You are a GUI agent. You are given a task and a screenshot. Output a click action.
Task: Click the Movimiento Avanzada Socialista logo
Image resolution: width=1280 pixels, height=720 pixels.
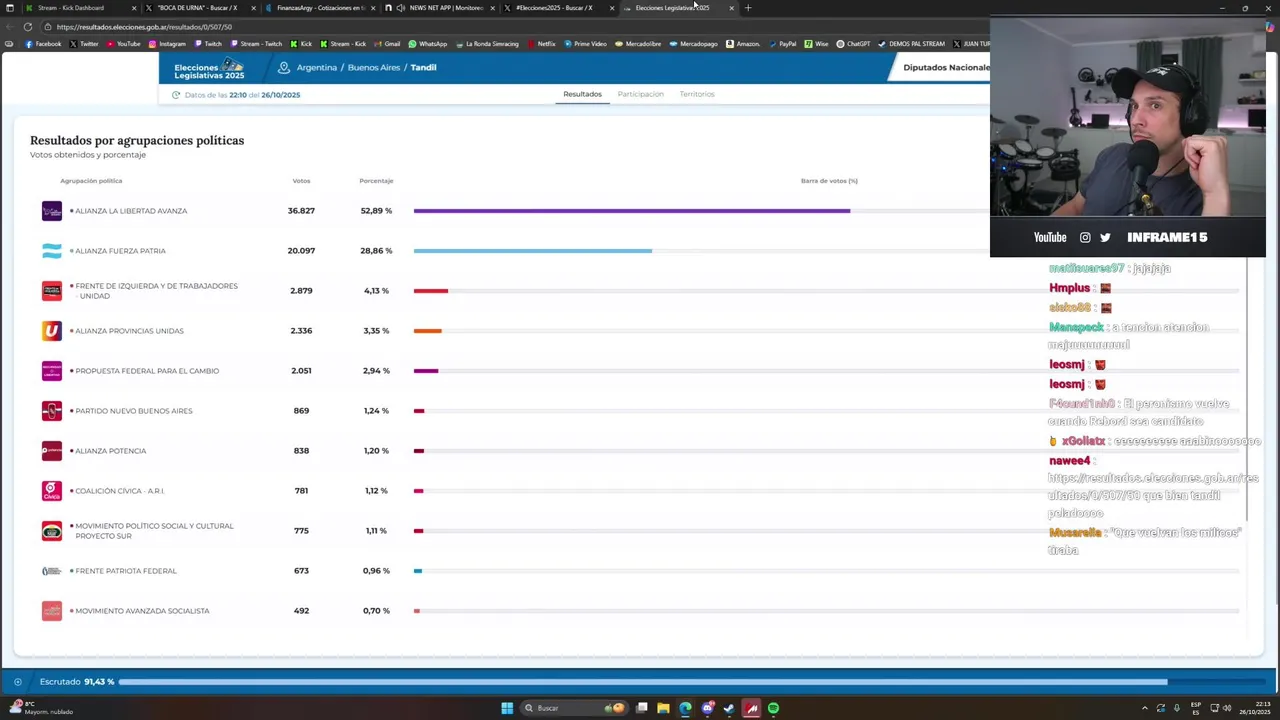tap(52, 611)
